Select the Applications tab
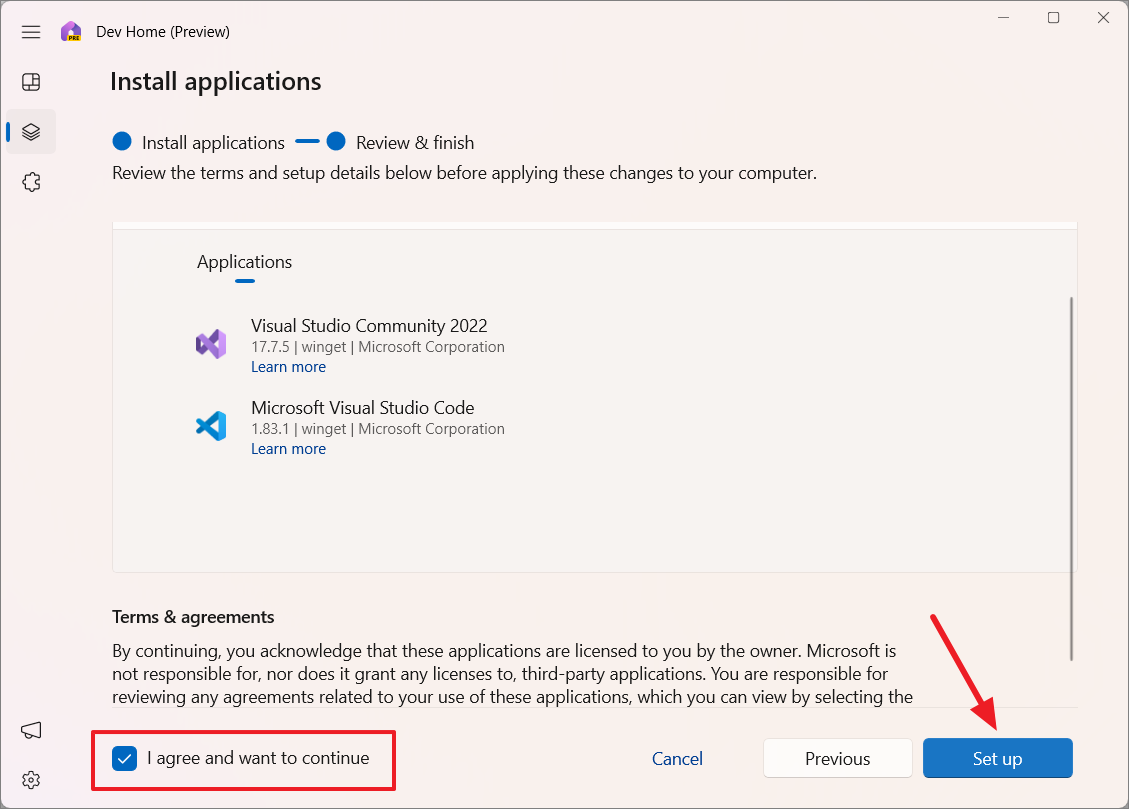This screenshot has height=809, width=1129. (244, 262)
